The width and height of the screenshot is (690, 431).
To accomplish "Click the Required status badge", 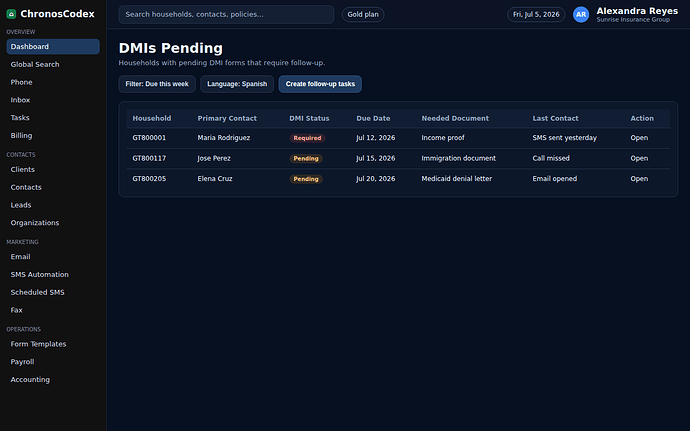I will click(307, 138).
